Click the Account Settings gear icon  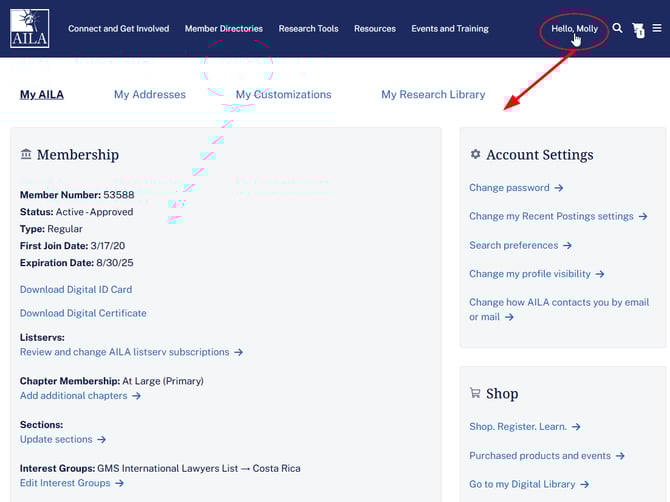(x=475, y=155)
